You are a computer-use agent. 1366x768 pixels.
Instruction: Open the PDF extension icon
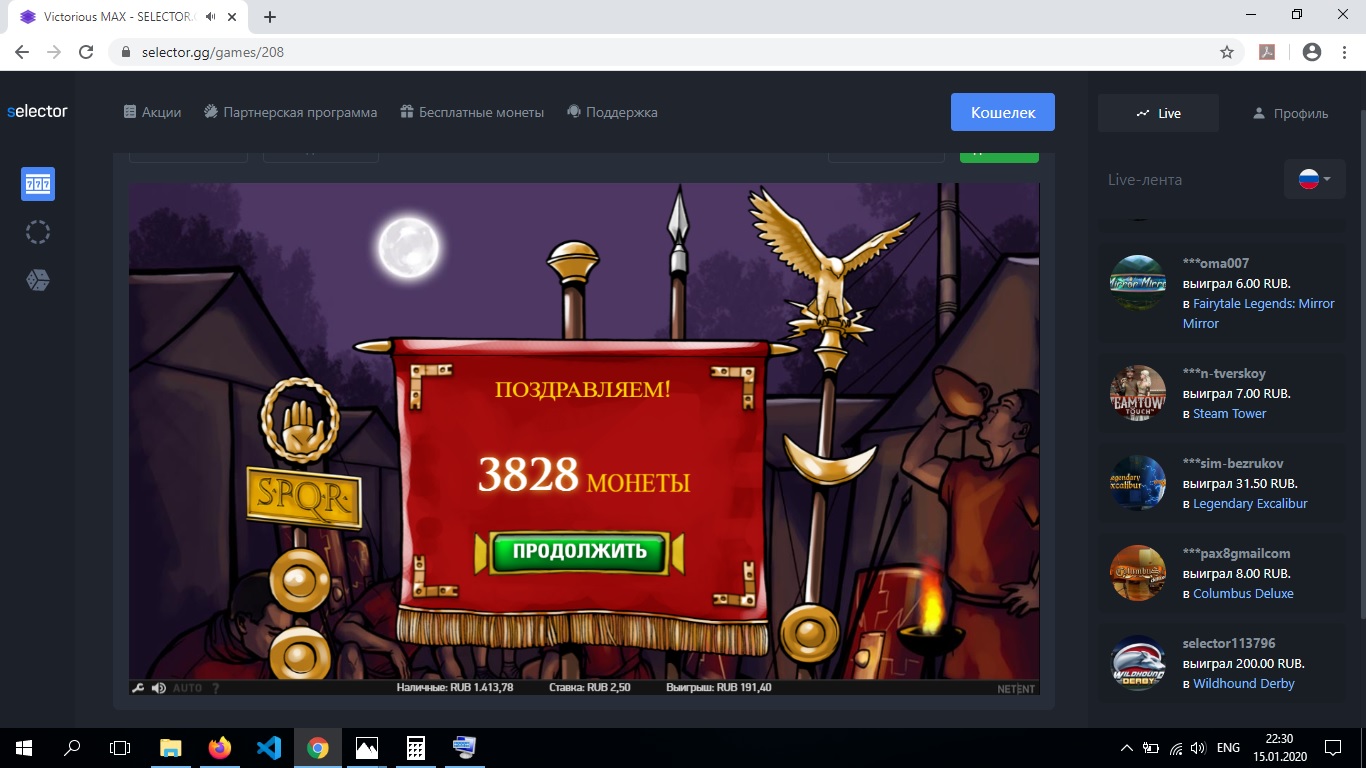1267,52
